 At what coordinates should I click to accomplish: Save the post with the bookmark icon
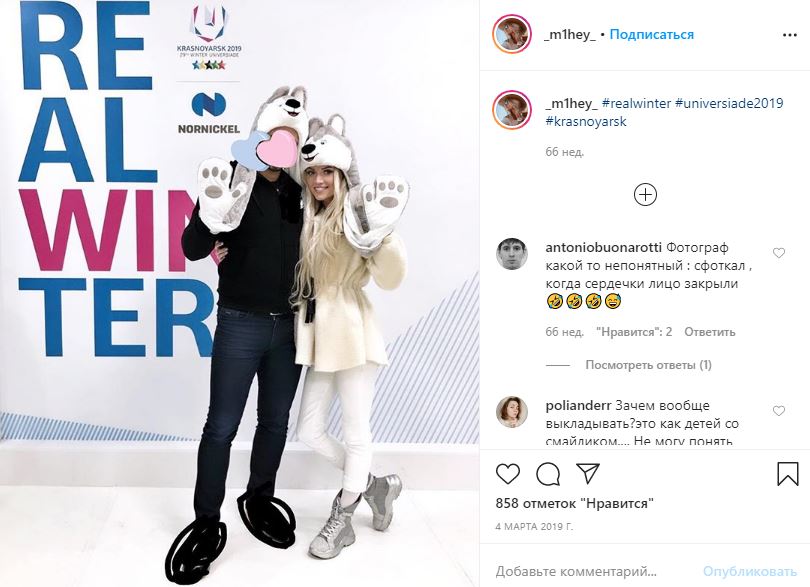click(788, 474)
